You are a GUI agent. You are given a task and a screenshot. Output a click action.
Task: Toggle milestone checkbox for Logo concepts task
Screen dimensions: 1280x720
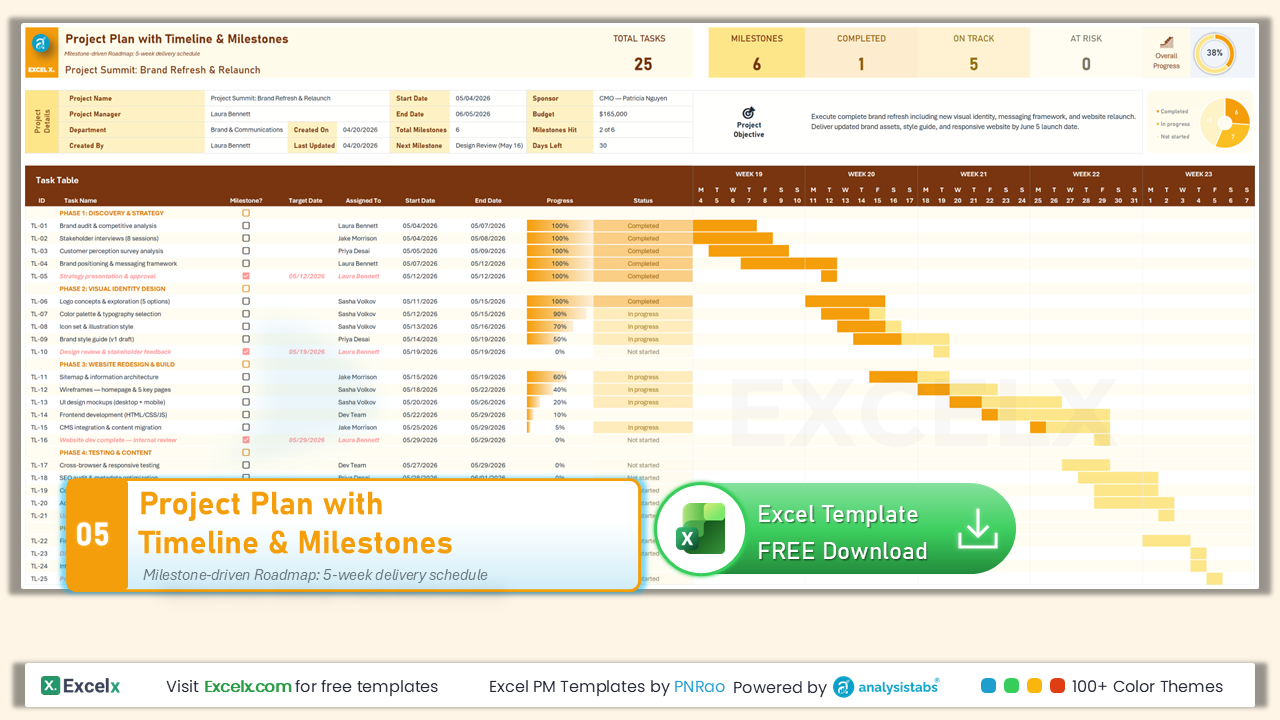(246, 301)
